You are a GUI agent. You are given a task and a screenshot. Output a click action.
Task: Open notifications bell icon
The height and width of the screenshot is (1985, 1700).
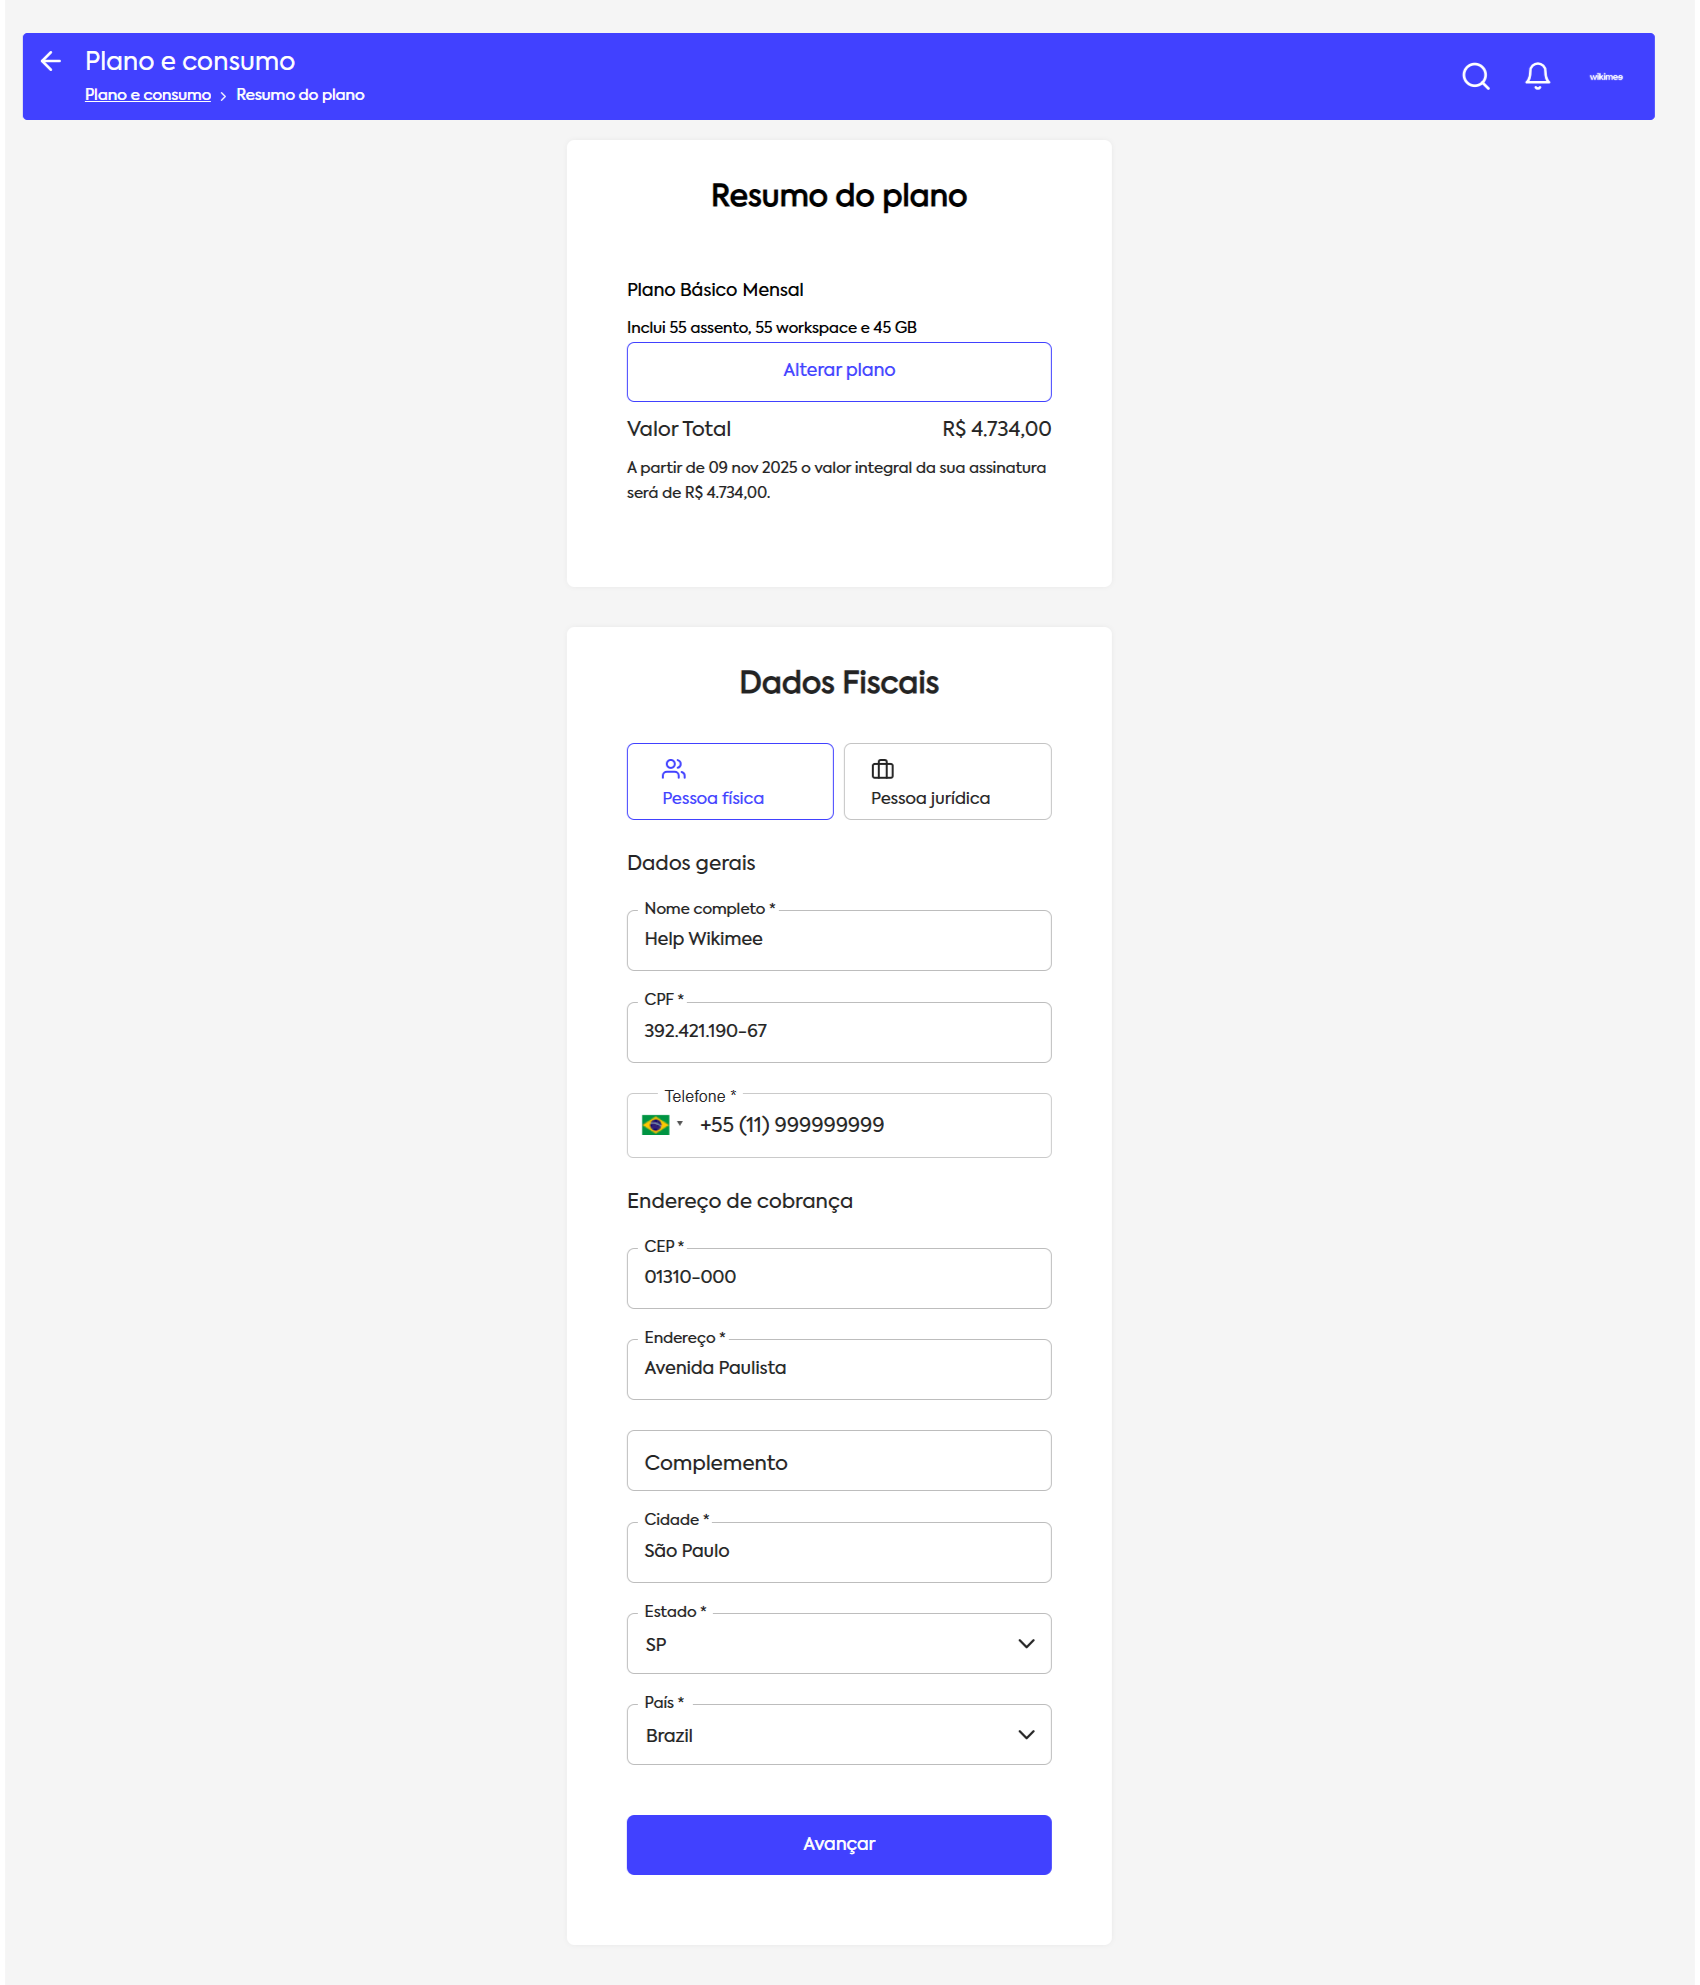[1537, 77]
